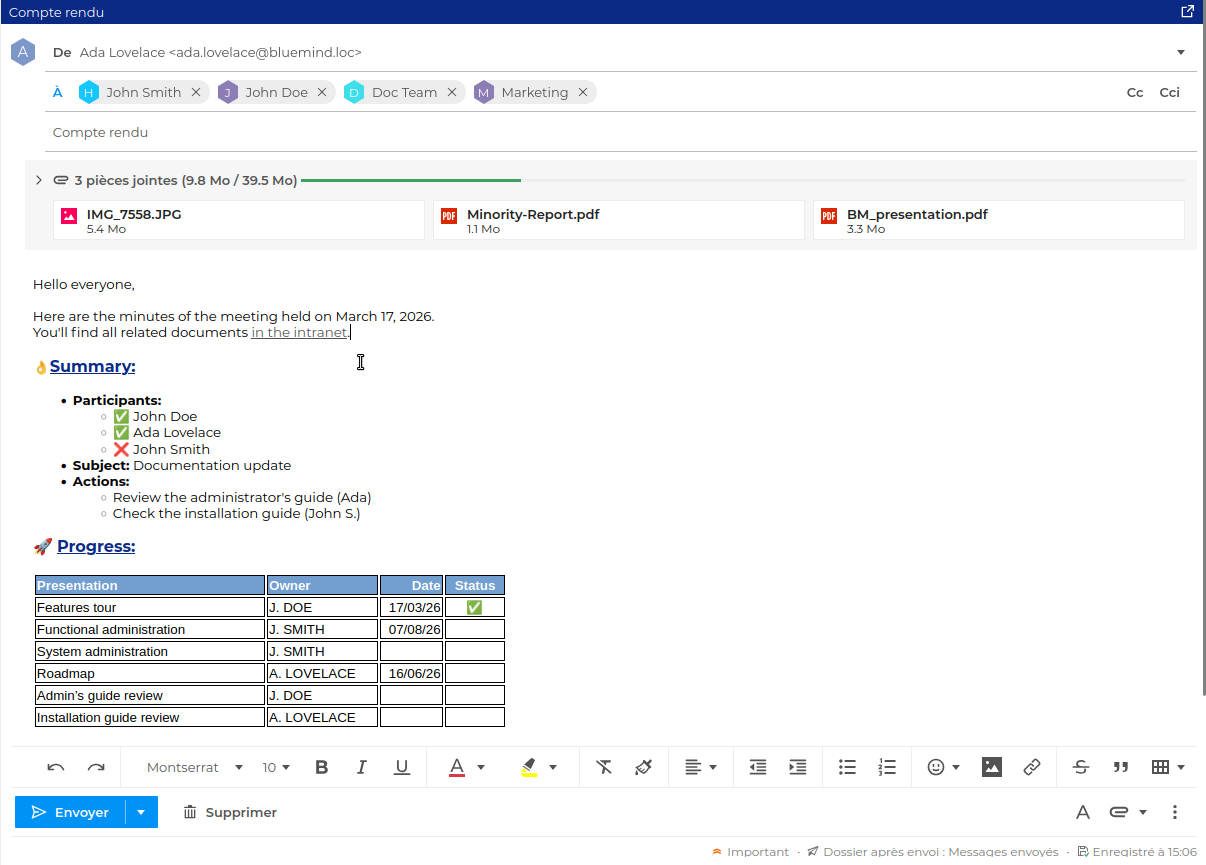
Task: Insert a hyperlink with the link icon
Action: pyautogui.click(x=1032, y=767)
